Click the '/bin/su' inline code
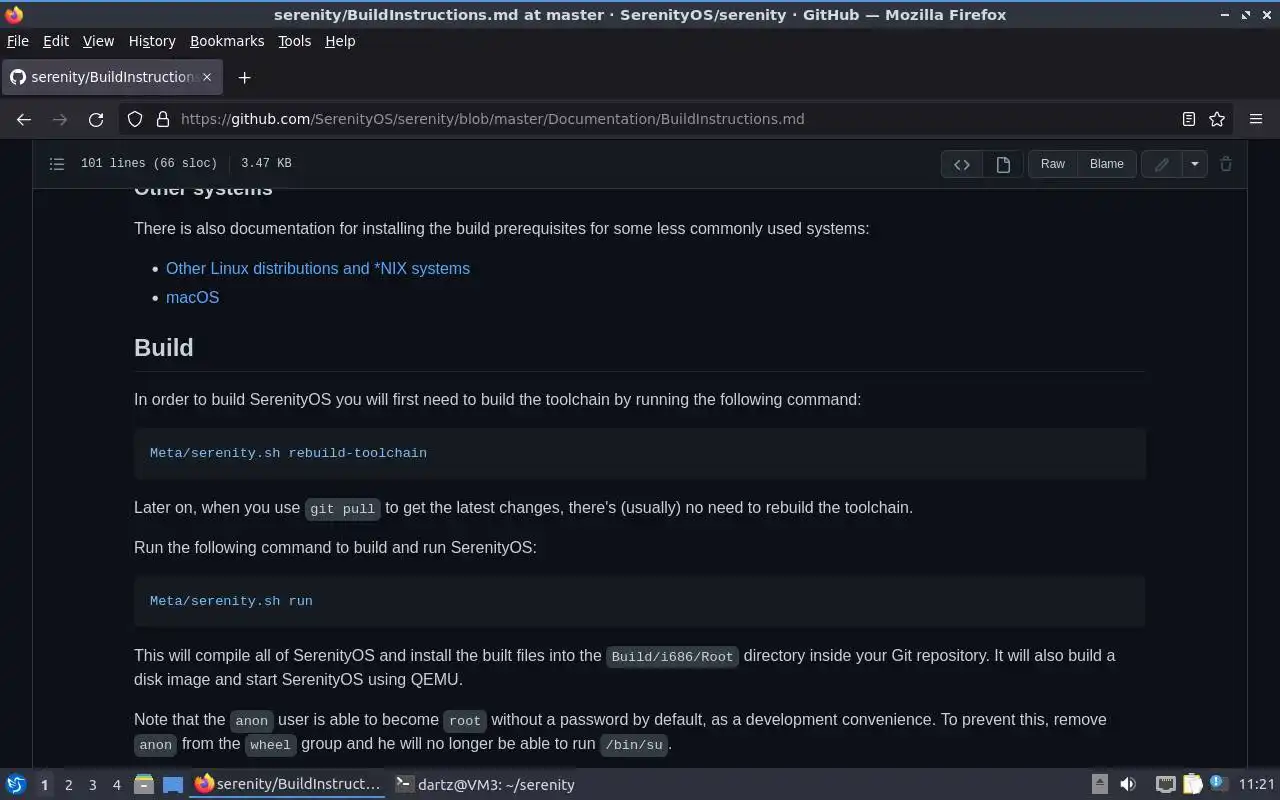This screenshot has height=800, width=1280. pyautogui.click(x=634, y=745)
